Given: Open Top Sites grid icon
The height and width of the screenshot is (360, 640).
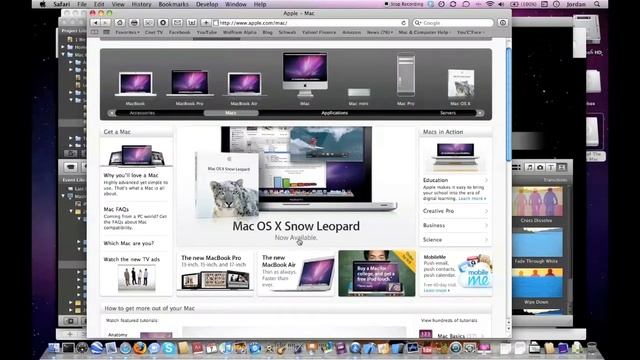Looking at the screenshot, I should pos(107,32).
